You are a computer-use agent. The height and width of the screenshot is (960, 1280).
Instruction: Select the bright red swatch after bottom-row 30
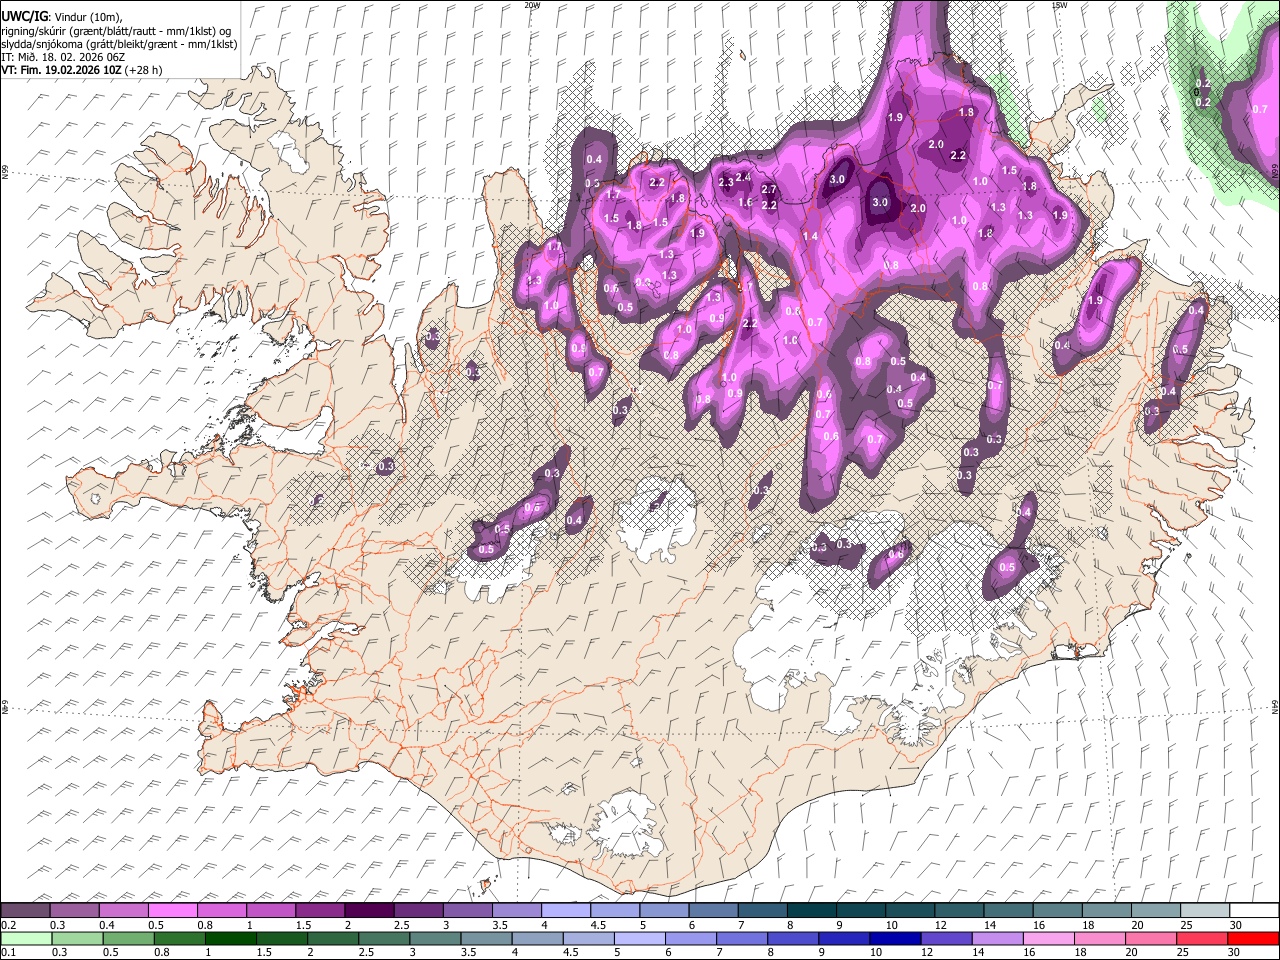(1254, 938)
